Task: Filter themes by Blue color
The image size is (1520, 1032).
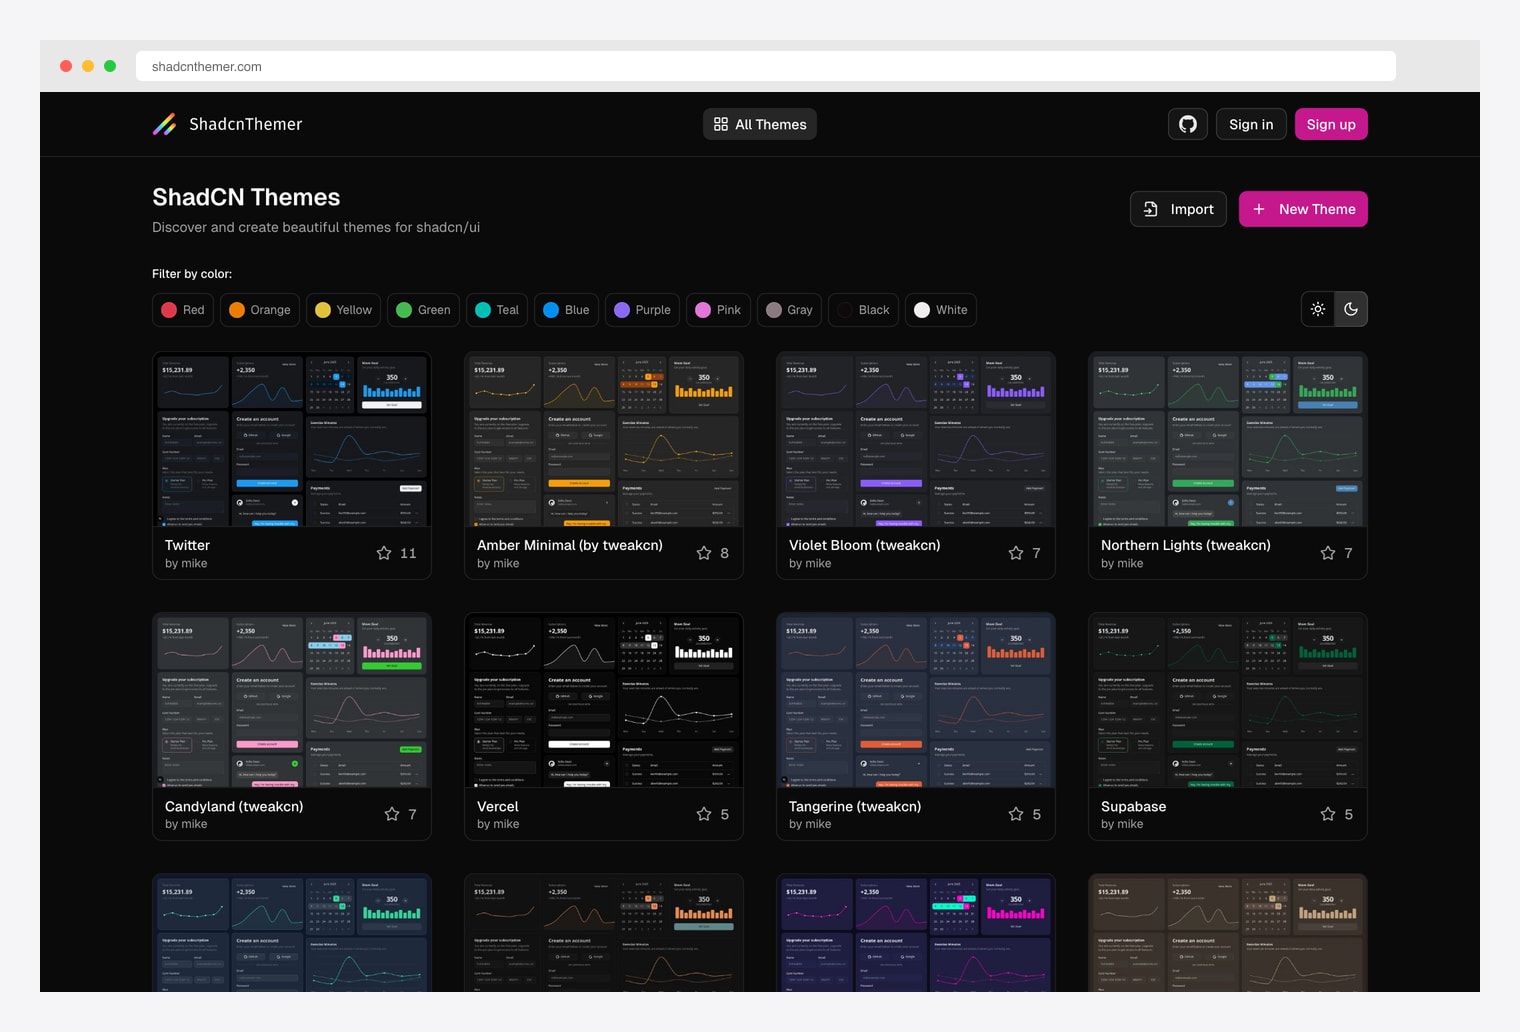Action: tap(566, 310)
